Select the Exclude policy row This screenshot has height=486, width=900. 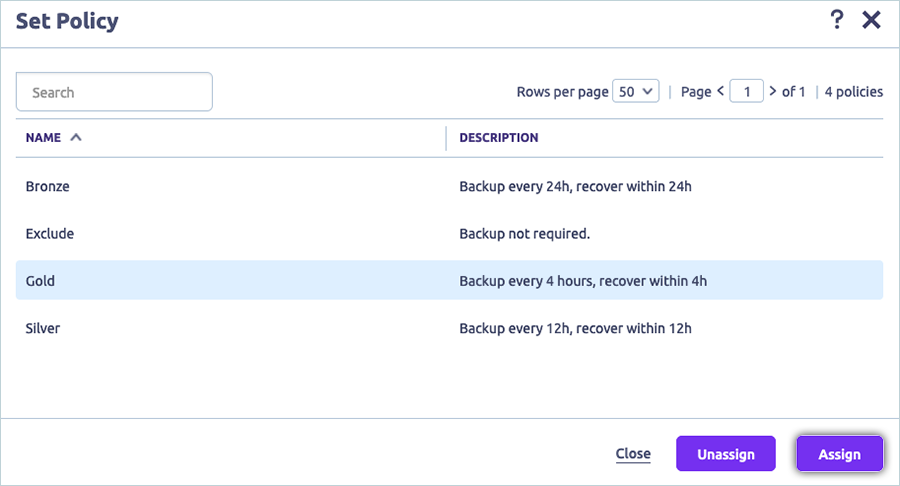(50, 233)
